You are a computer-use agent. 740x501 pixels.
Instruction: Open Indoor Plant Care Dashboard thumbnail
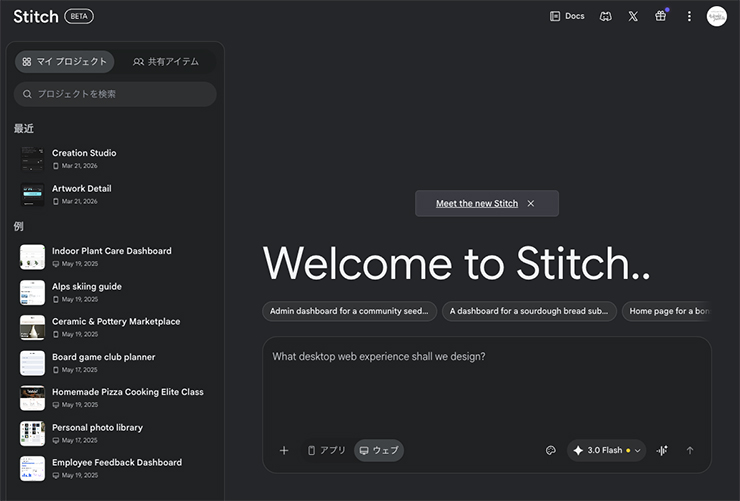click(32, 257)
